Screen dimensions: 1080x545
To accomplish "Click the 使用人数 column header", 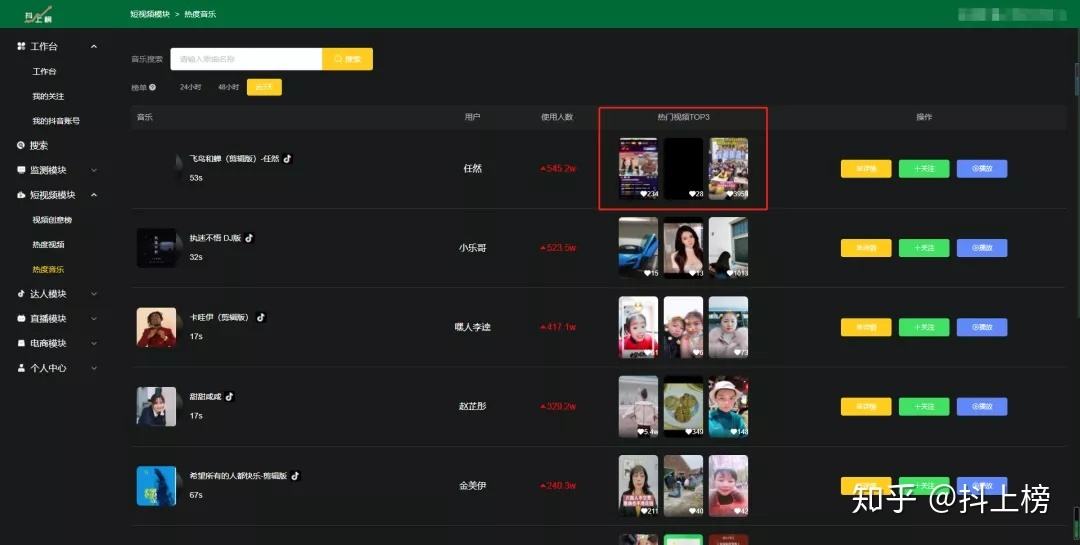I will click(x=557, y=117).
